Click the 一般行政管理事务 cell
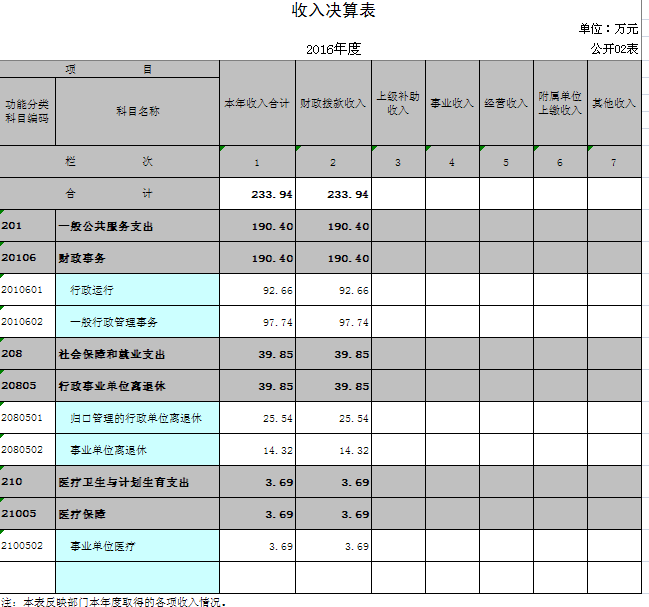This screenshot has height=607, width=649. (x=137, y=322)
